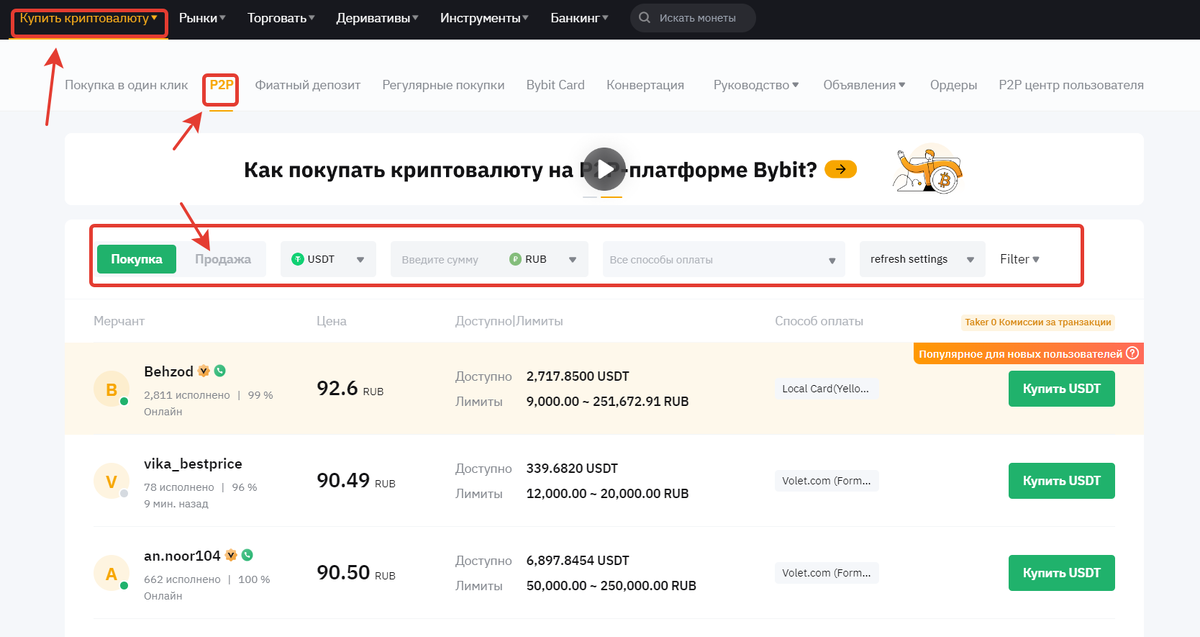Click the RUB currency icon

(515, 259)
